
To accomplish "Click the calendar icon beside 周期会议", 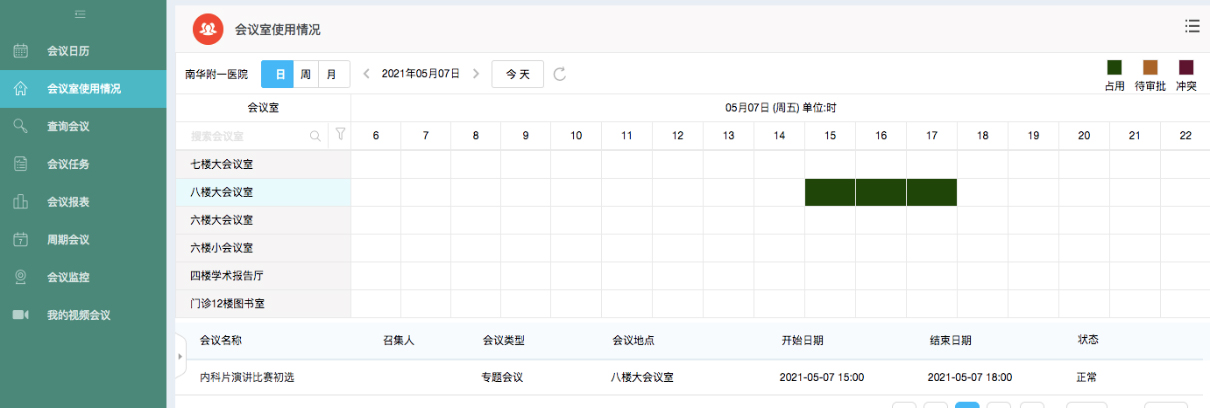I will tap(20, 239).
